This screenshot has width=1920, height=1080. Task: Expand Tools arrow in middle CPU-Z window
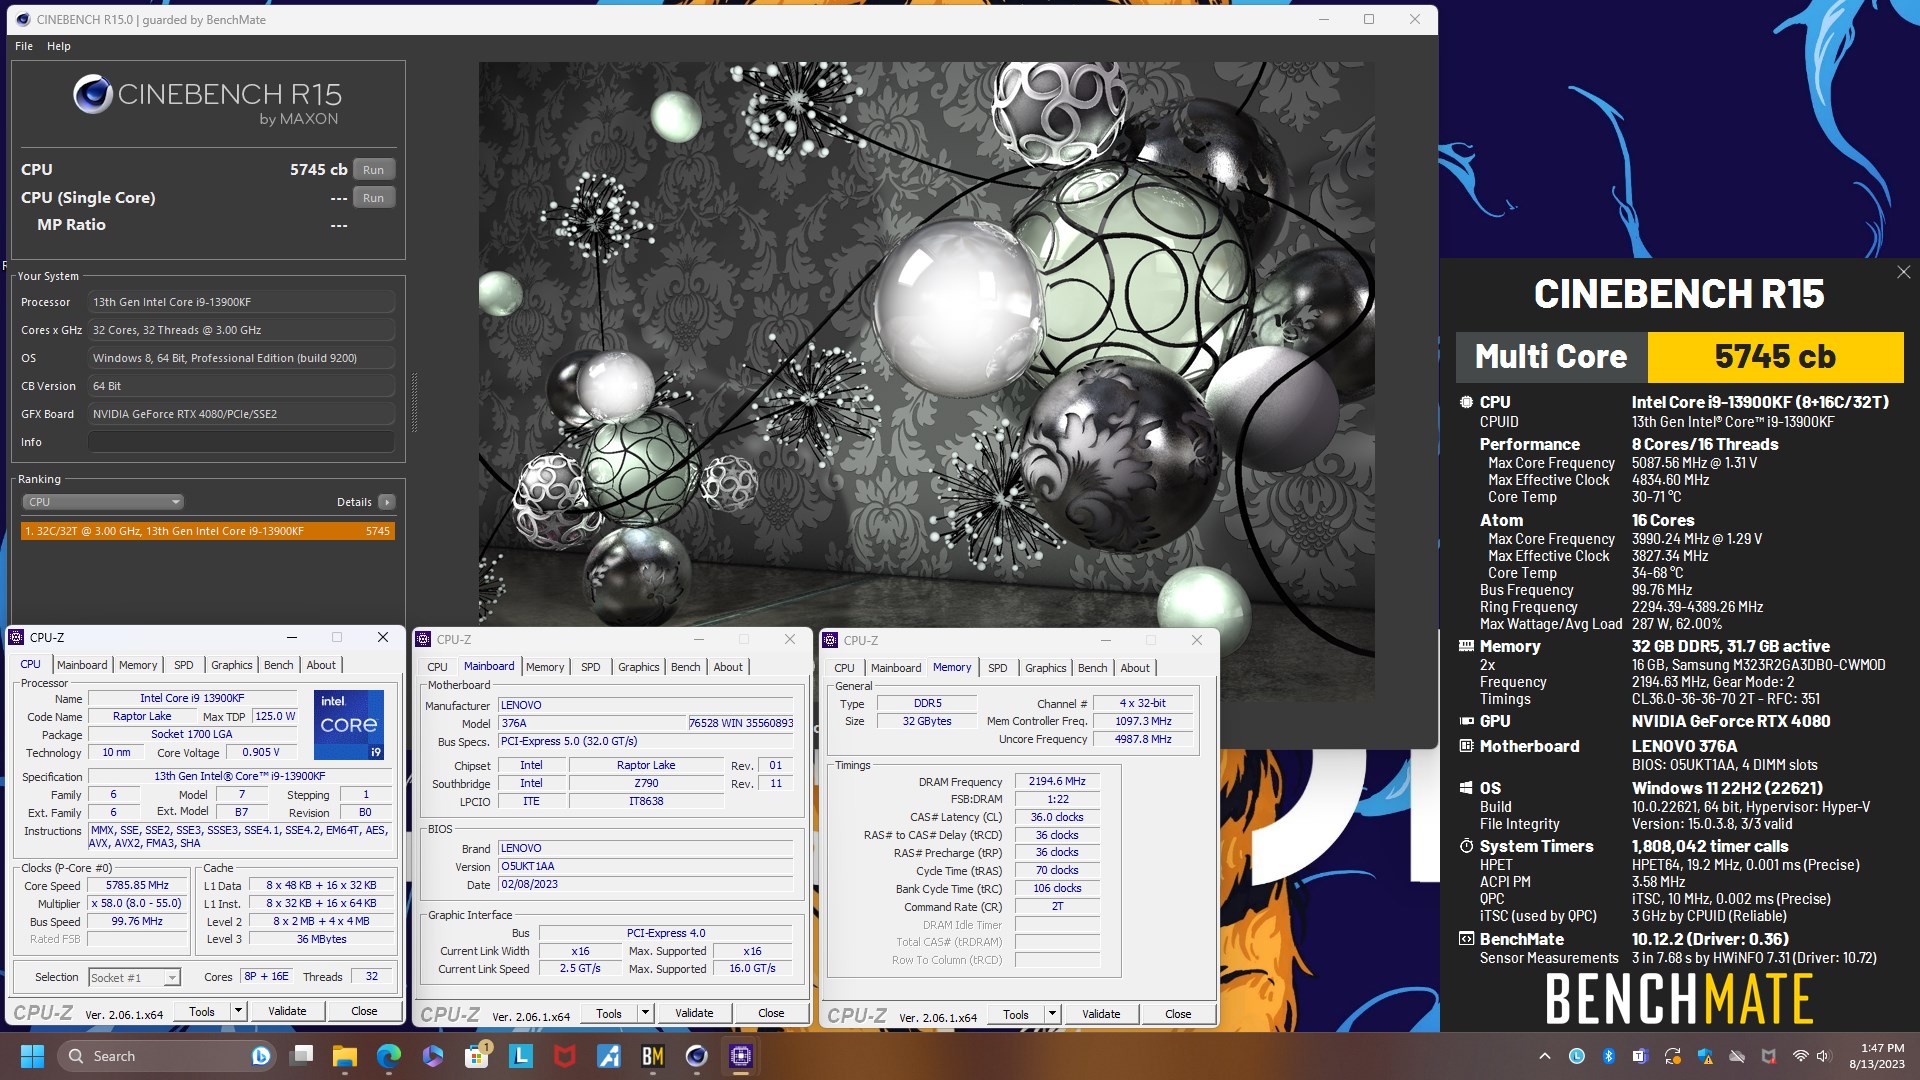[645, 1013]
